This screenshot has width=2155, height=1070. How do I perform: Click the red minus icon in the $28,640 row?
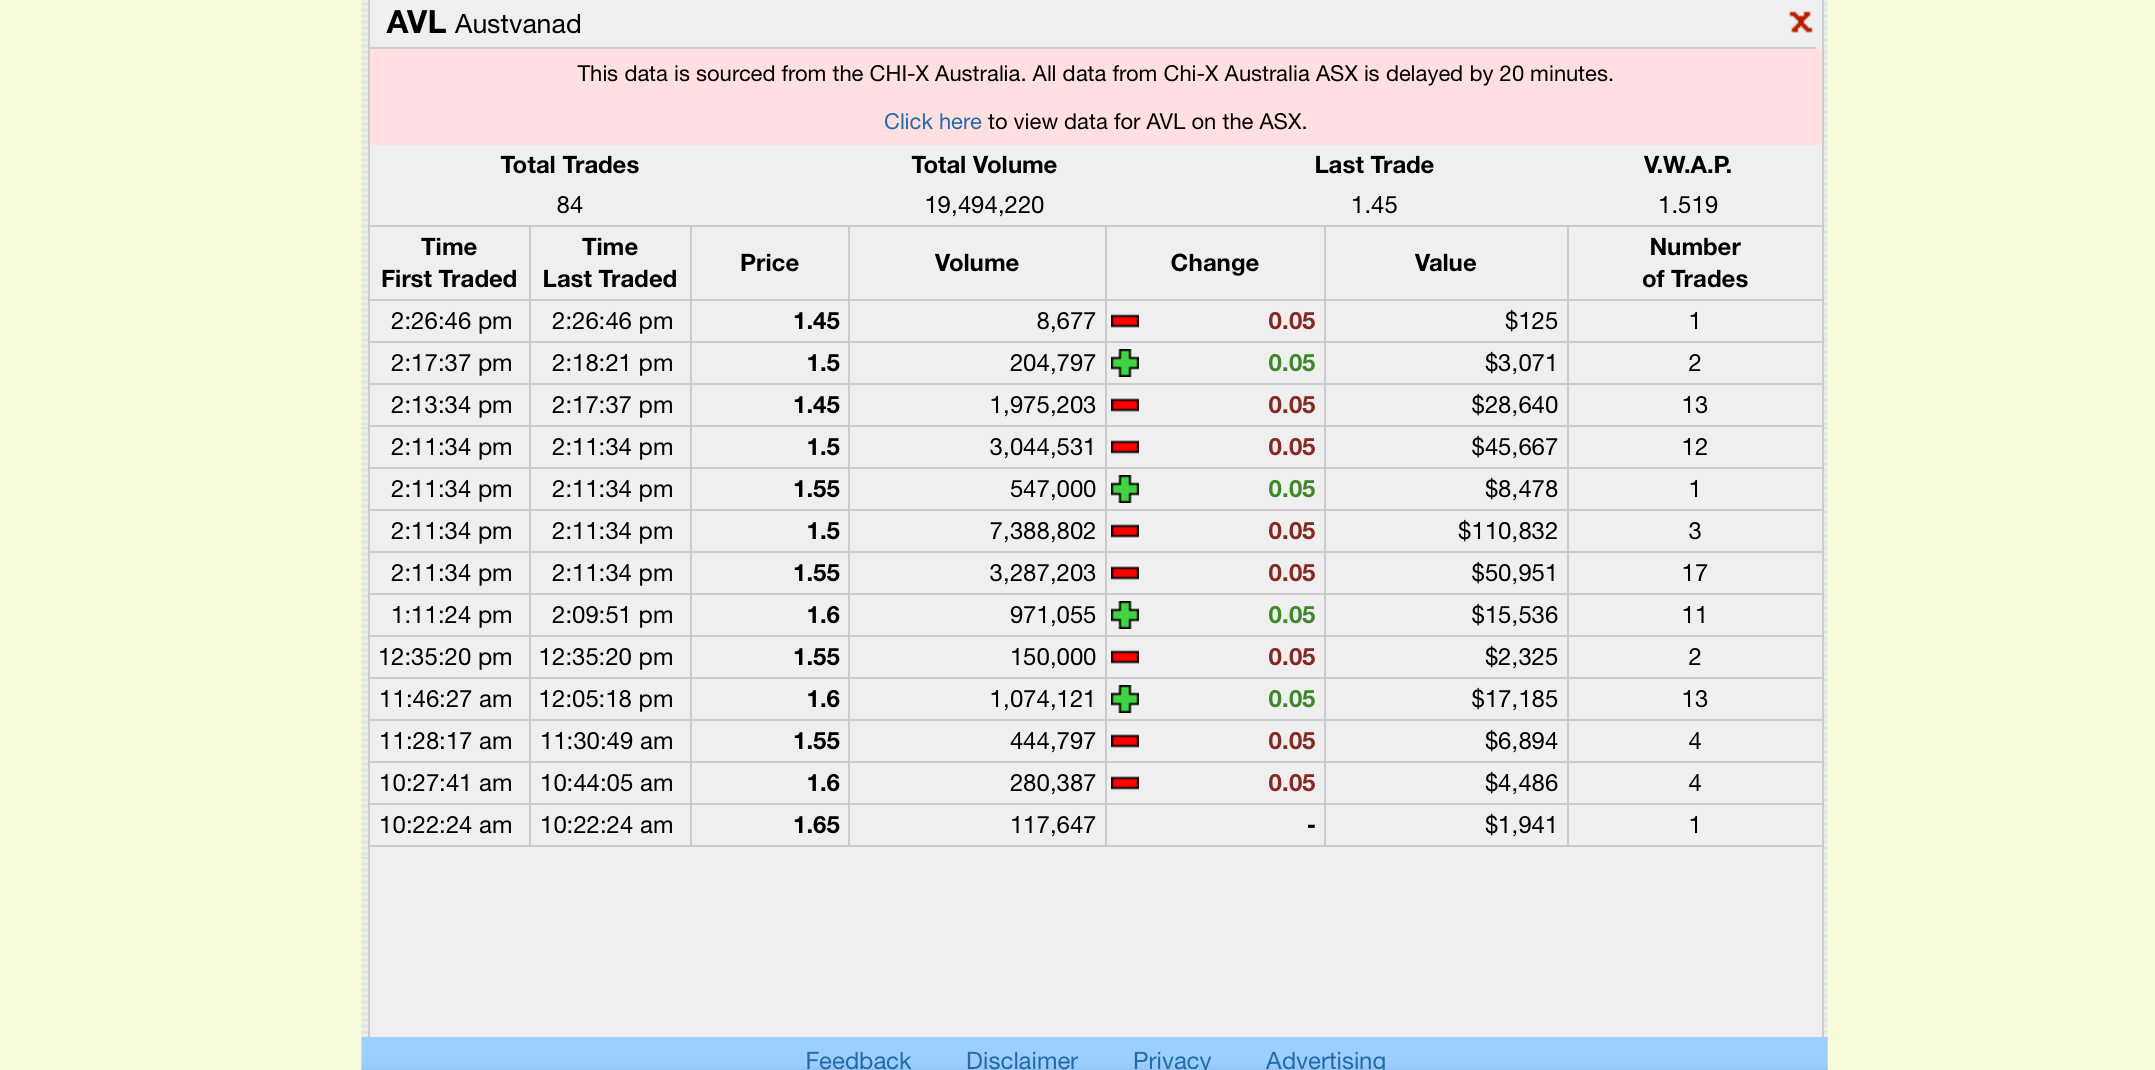[x=1125, y=405]
